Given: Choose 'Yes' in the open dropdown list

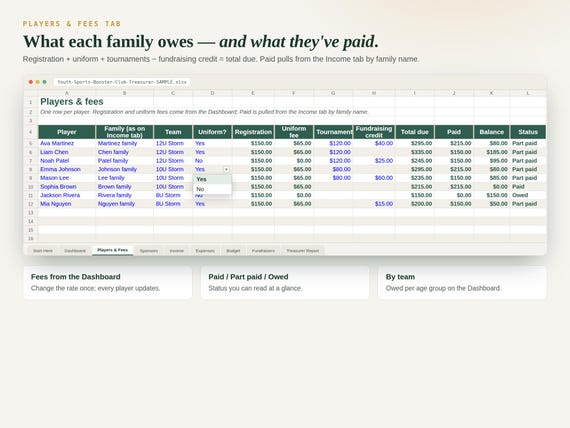Looking at the screenshot, I should 212,179.
